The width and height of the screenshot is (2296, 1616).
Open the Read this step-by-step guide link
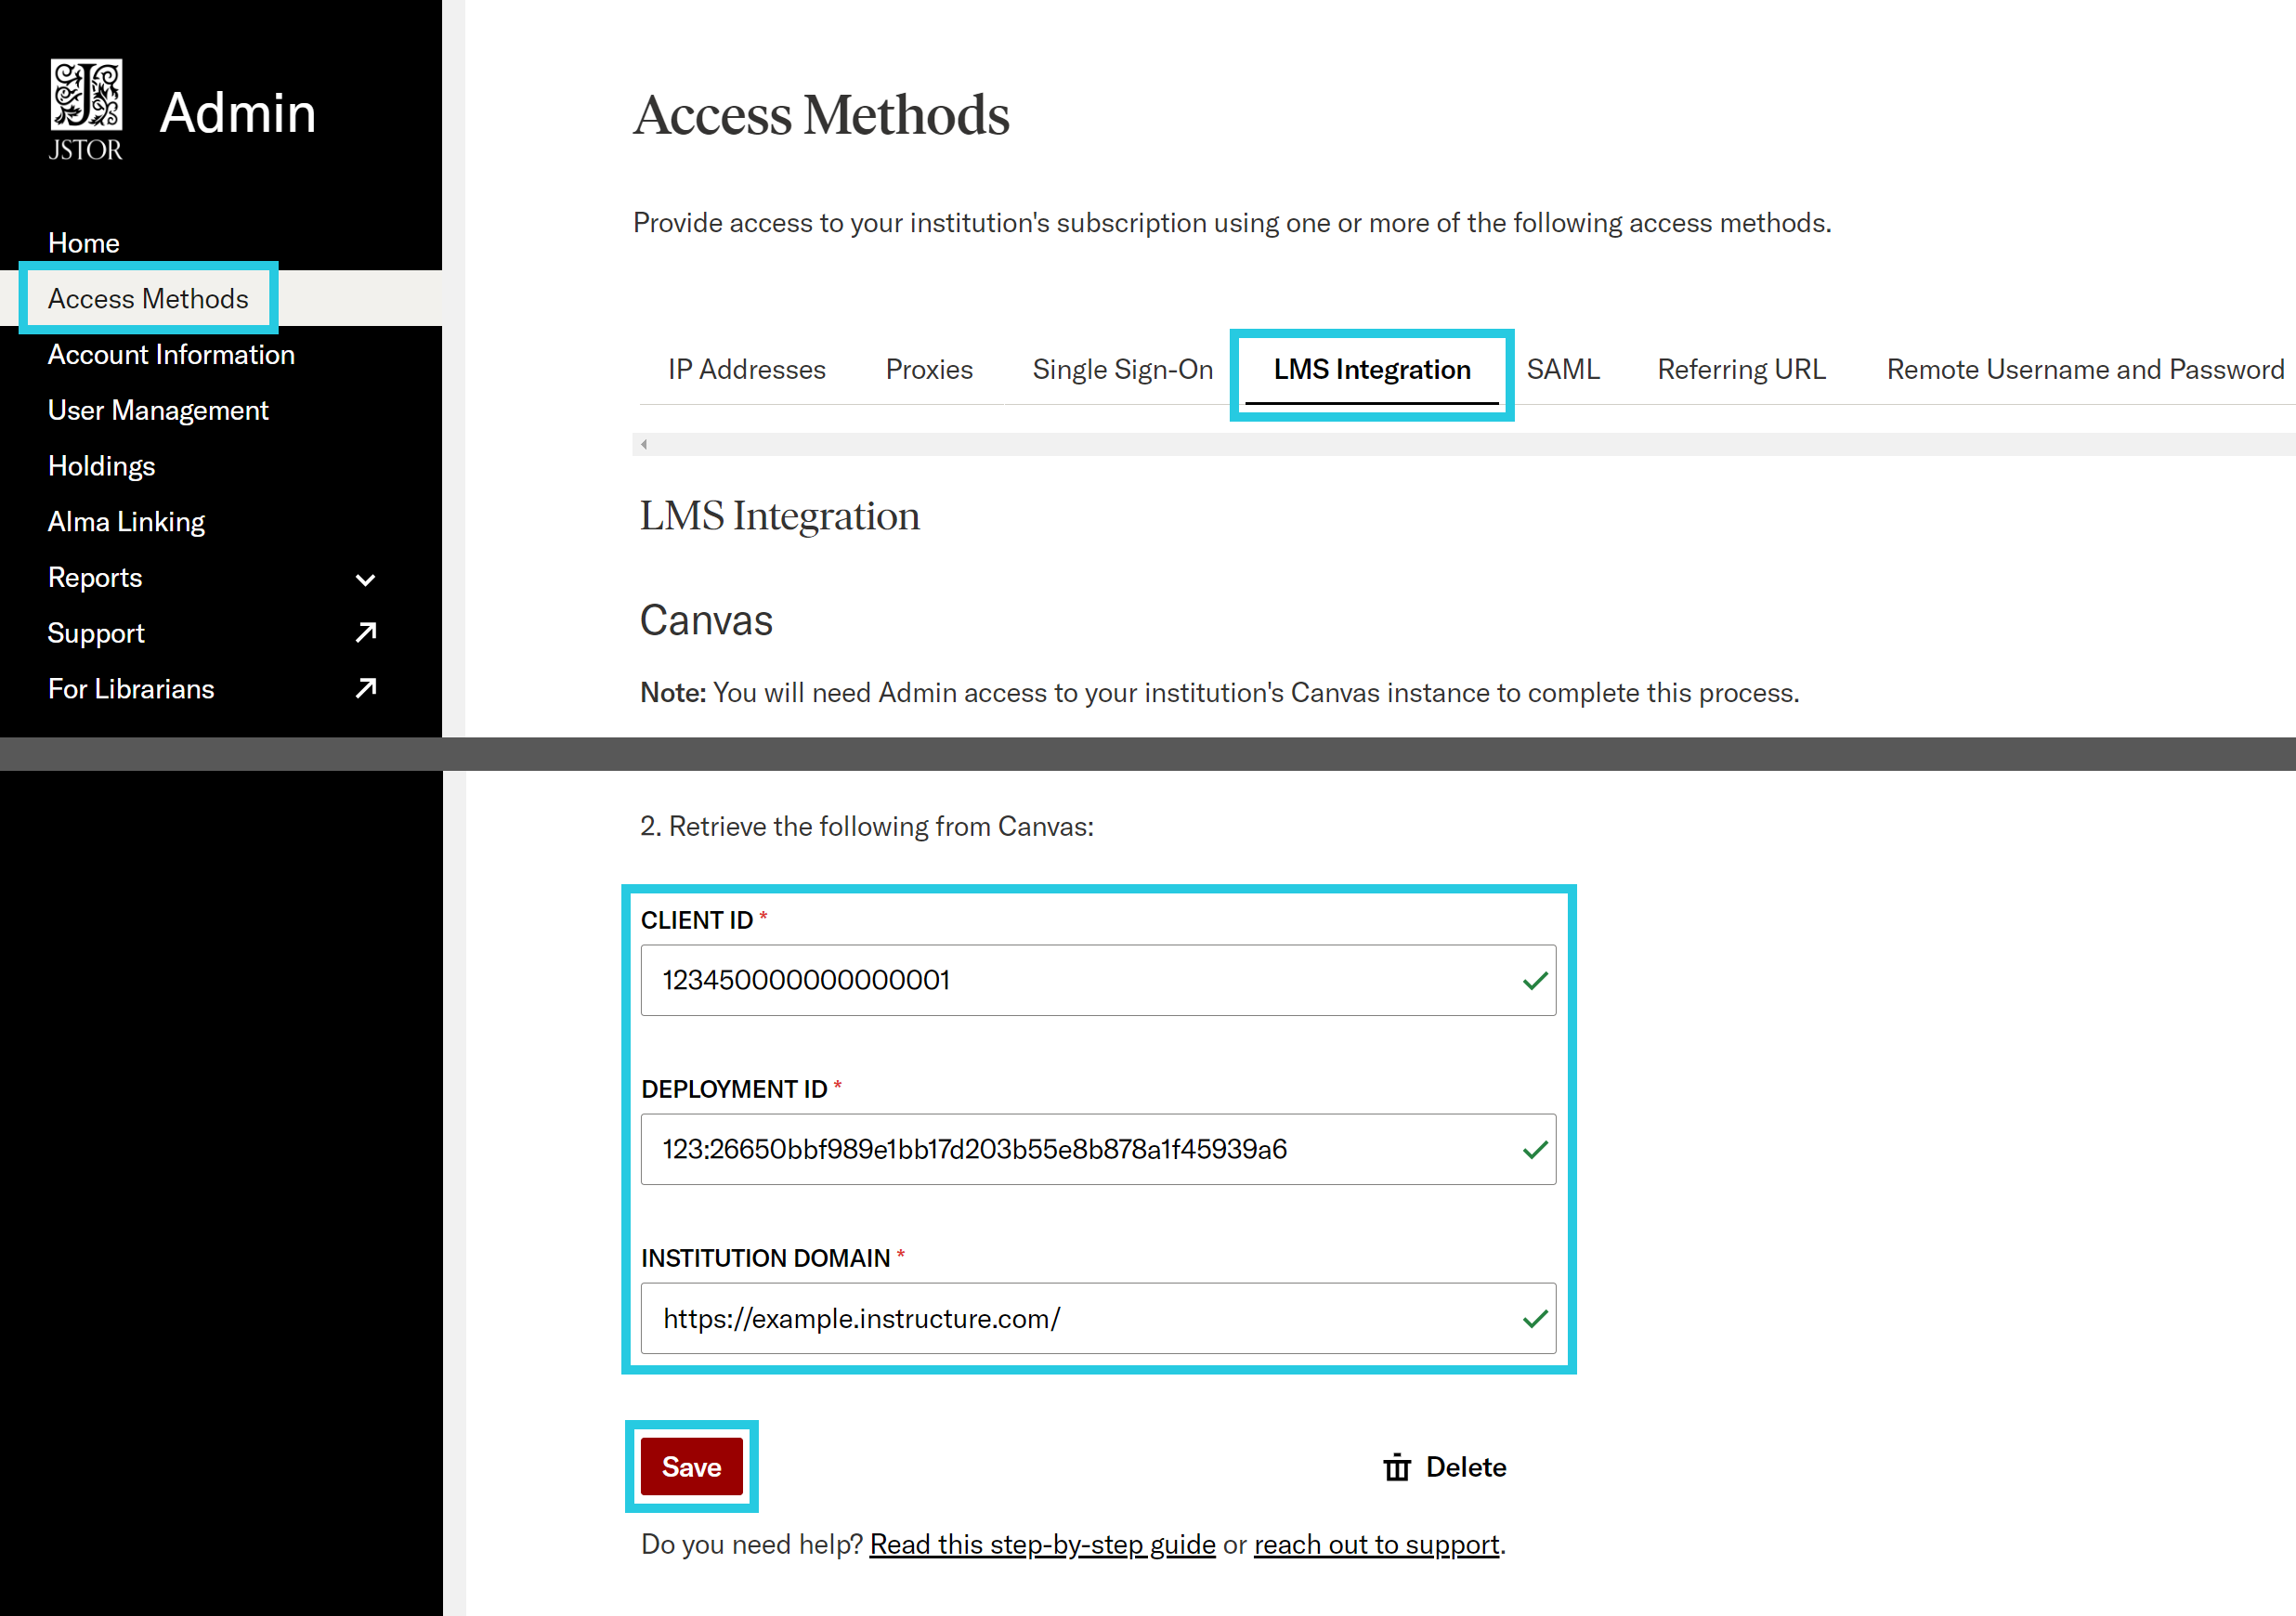click(1042, 1544)
